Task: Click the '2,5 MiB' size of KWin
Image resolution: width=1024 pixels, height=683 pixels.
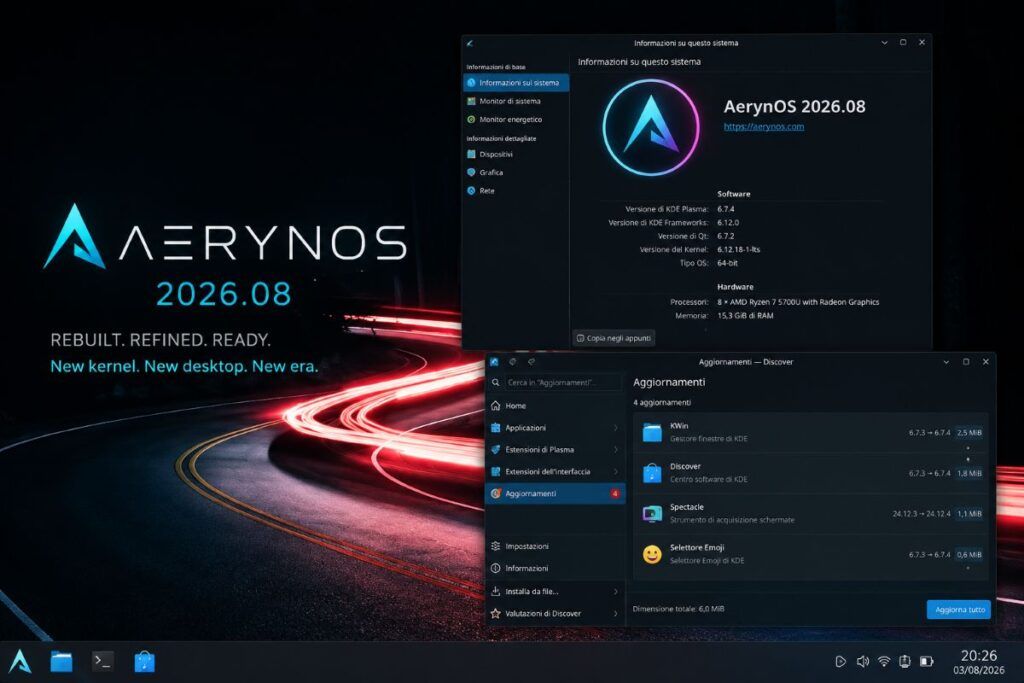Action: pyautogui.click(x=969, y=432)
